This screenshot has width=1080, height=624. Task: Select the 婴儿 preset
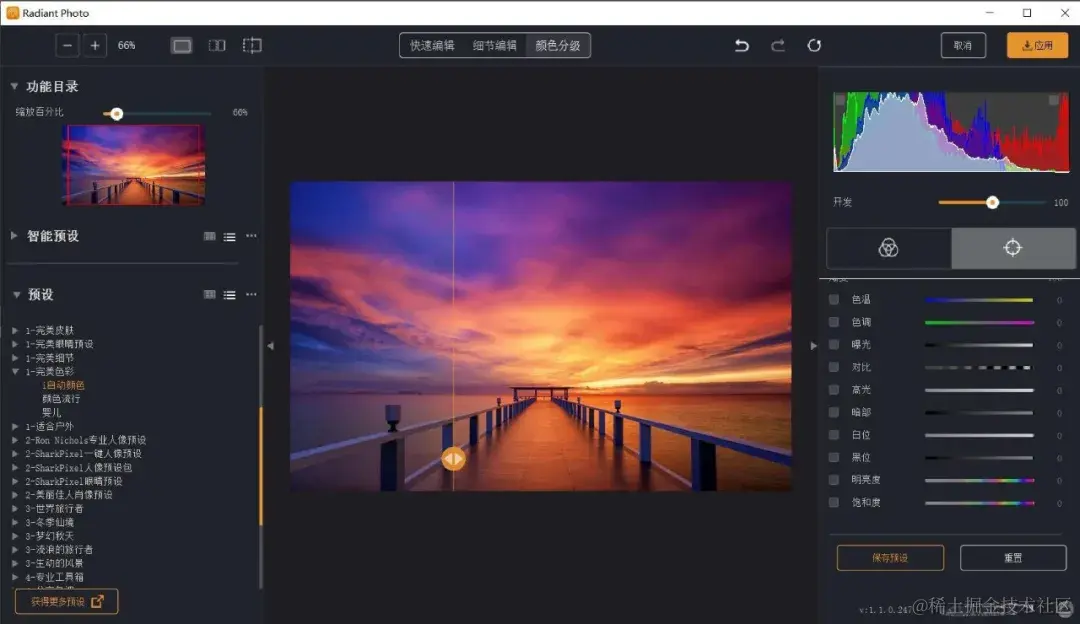[x=52, y=413]
